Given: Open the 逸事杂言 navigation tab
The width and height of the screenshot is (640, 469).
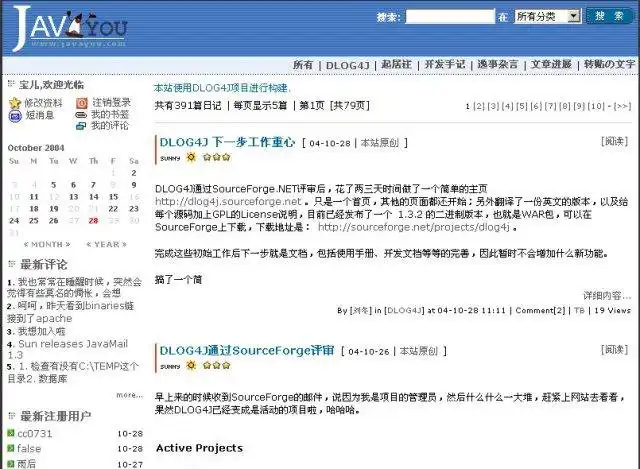Looking at the screenshot, I should tap(498, 64).
